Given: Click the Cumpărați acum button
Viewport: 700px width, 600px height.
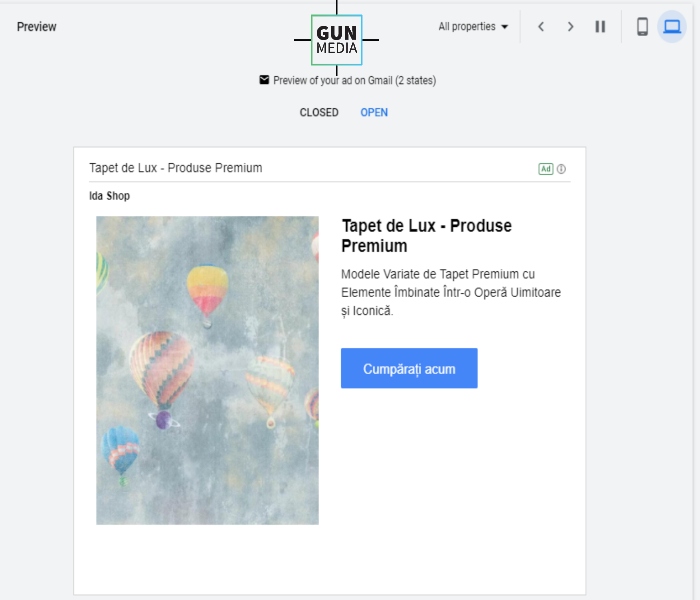Looking at the screenshot, I should [409, 368].
